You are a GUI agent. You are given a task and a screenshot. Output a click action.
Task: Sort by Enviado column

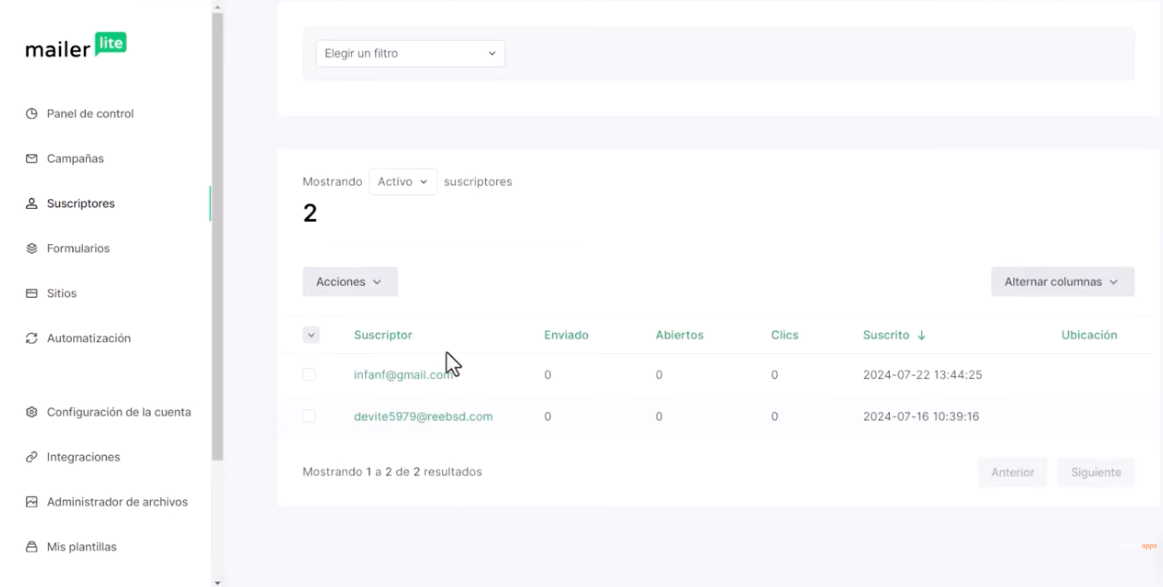click(x=566, y=335)
